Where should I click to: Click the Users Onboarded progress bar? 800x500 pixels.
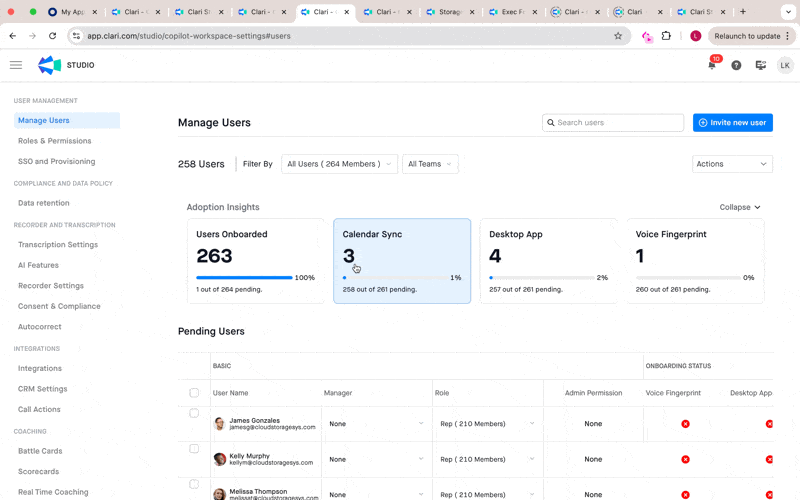tap(244, 278)
